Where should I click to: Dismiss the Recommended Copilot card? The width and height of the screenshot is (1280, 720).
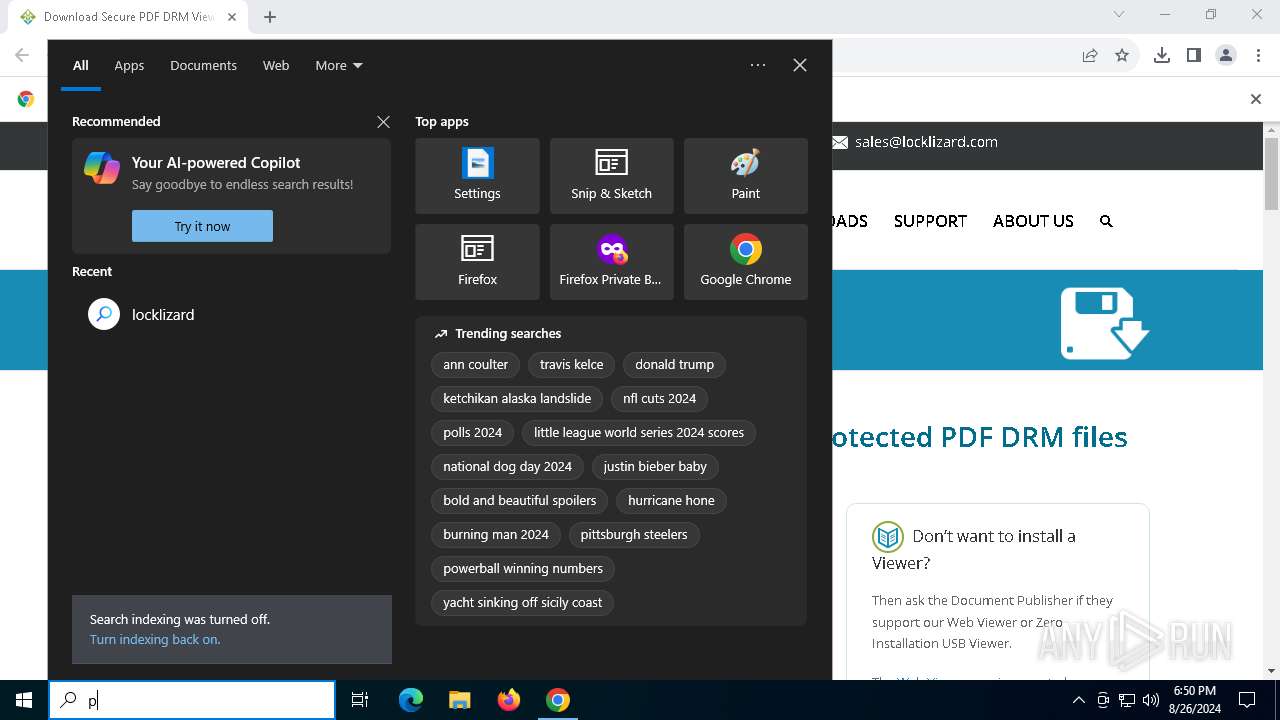click(x=383, y=122)
